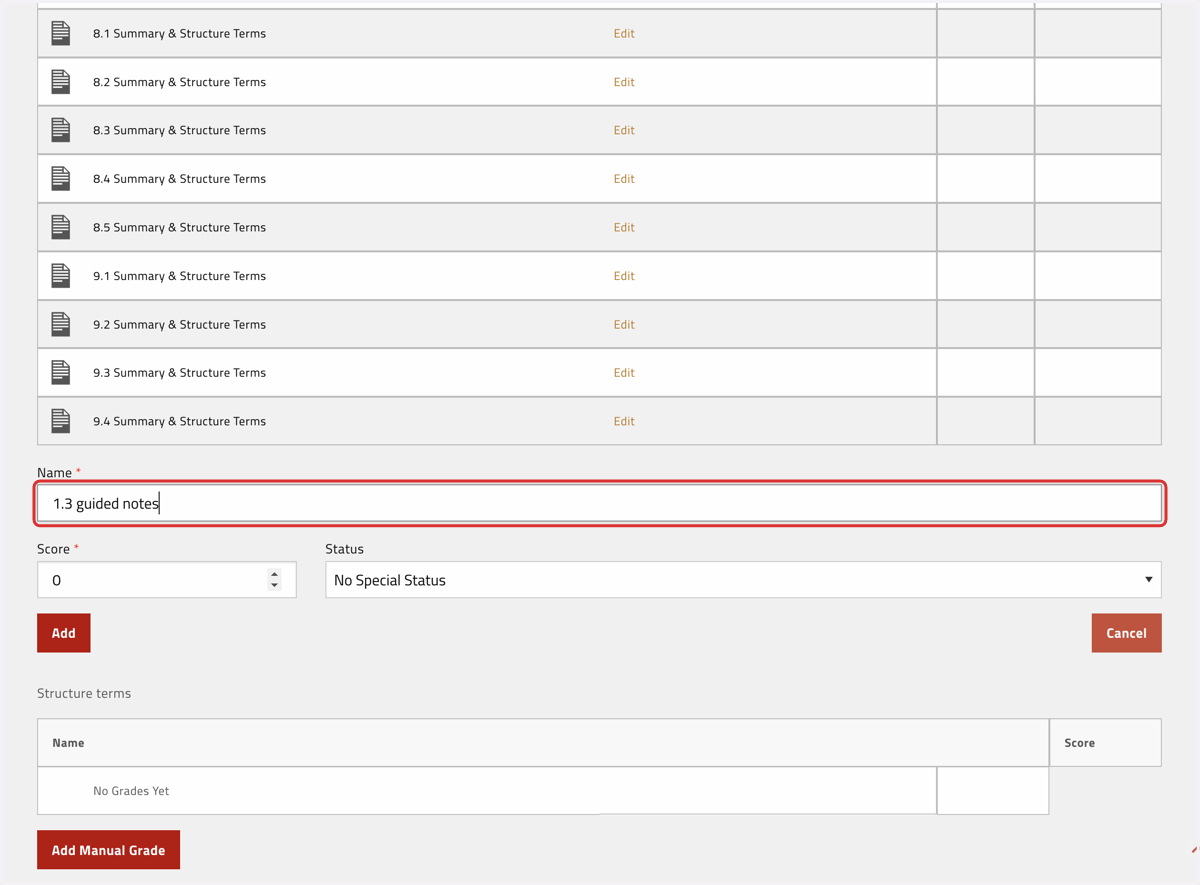
Task: Click the document icon for 8.2 Summary
Action: [61, 82]
